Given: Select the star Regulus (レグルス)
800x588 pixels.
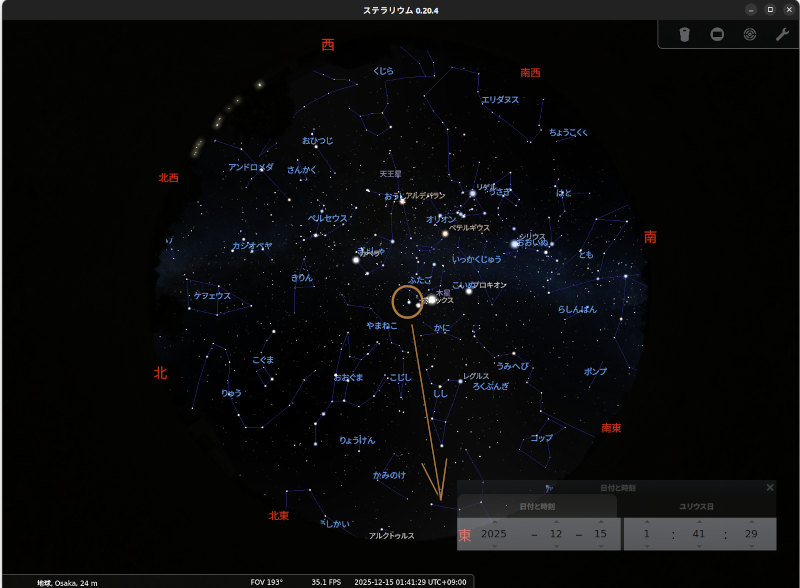Looking at the screenshot, I should [x=460, y=381].
